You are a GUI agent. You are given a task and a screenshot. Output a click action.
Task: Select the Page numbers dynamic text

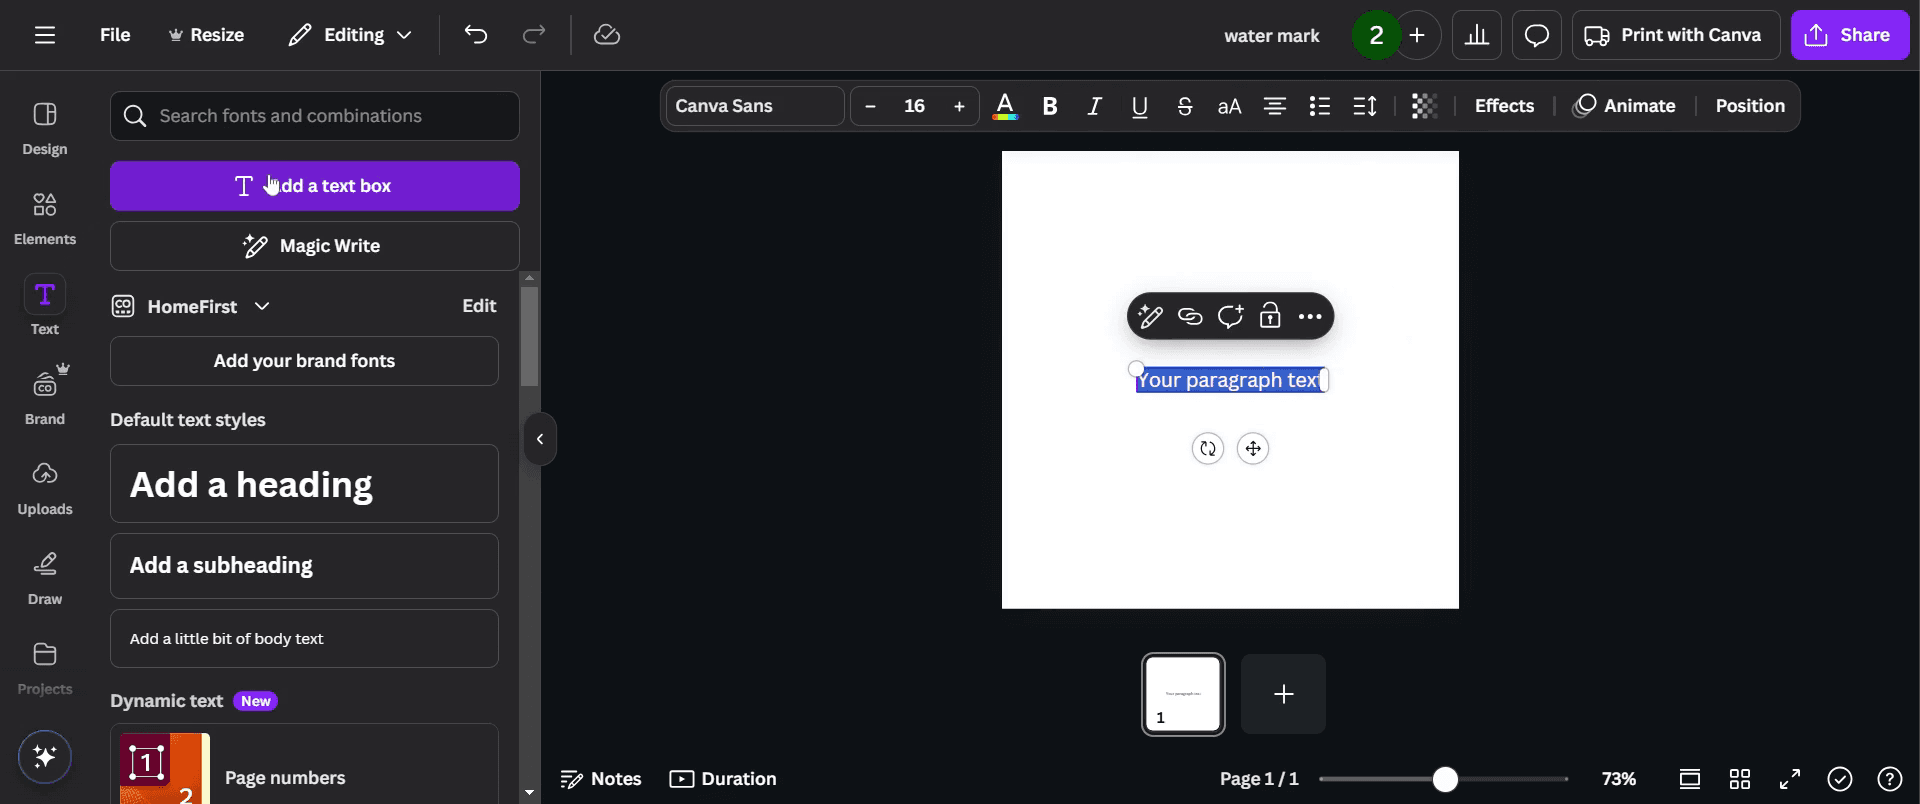pyautogui.click(x=304, y=766)
